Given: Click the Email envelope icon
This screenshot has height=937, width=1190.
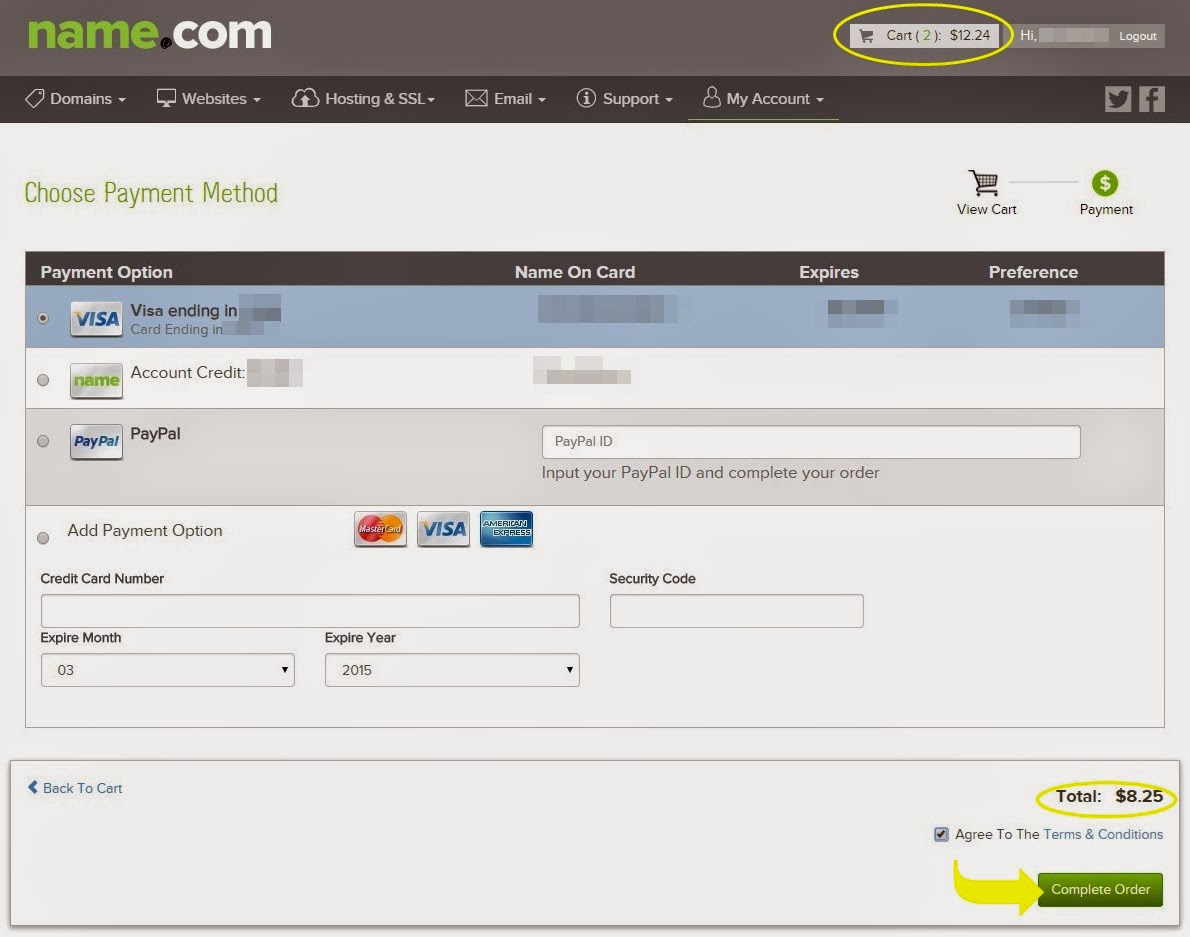Looking at the screenshot, I should point(476,98).
